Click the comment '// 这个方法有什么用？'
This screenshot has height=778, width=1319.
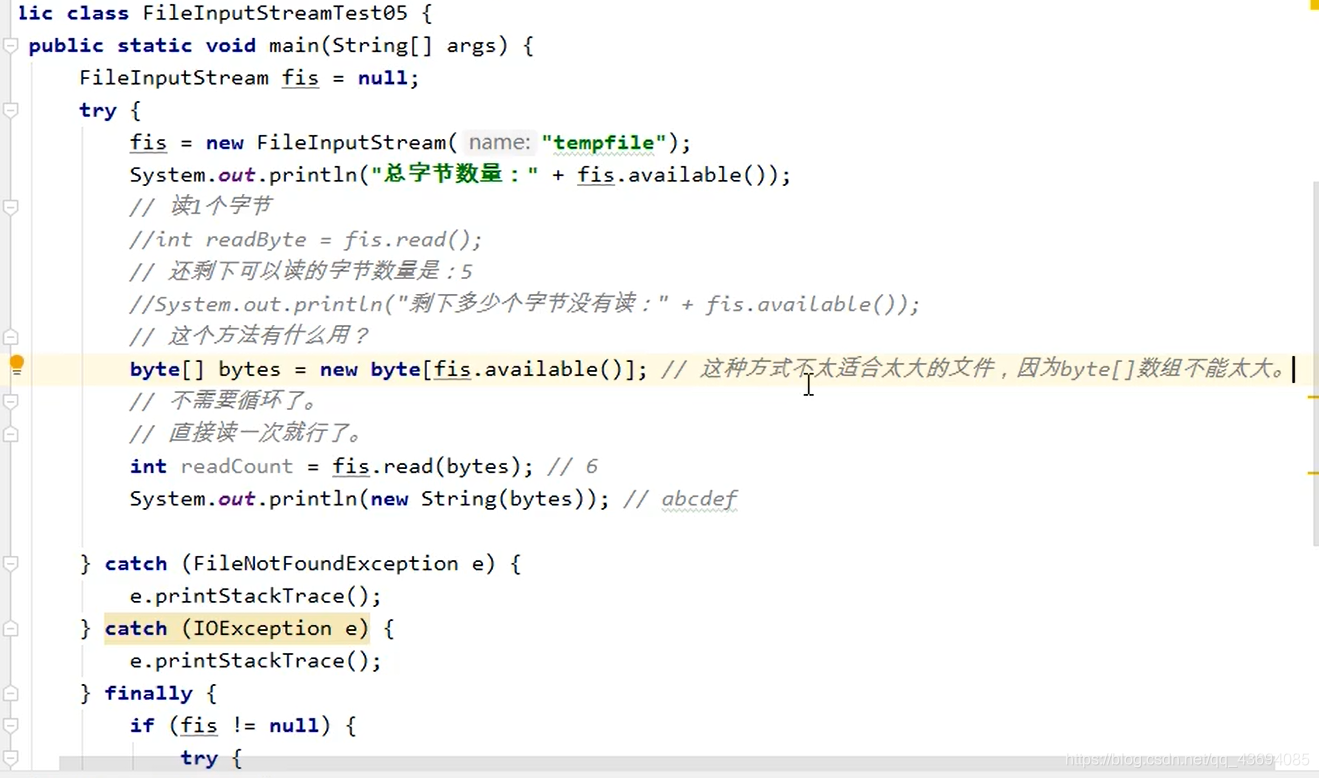click(x=250, y=336)
